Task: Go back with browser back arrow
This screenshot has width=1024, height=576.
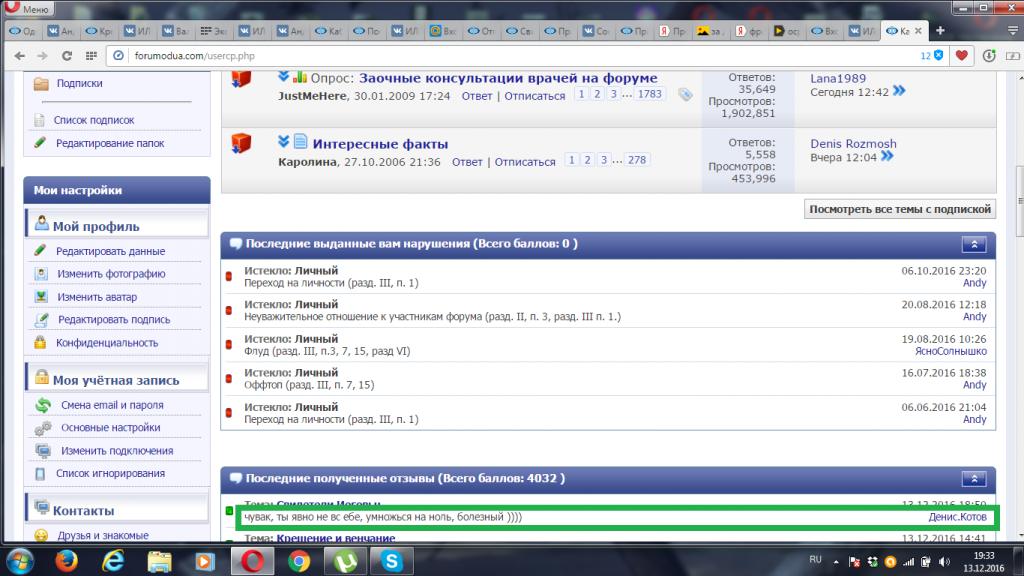Action: (20, 56)
